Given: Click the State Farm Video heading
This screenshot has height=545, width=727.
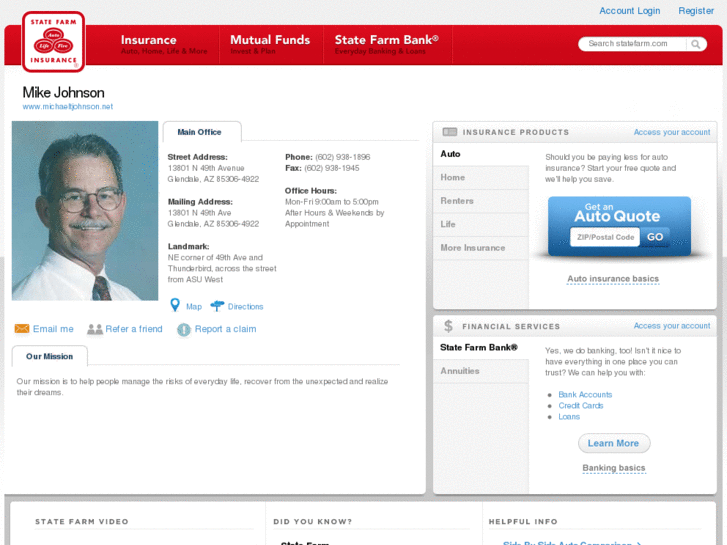Looking at the screenshot, I should [82, 522].
